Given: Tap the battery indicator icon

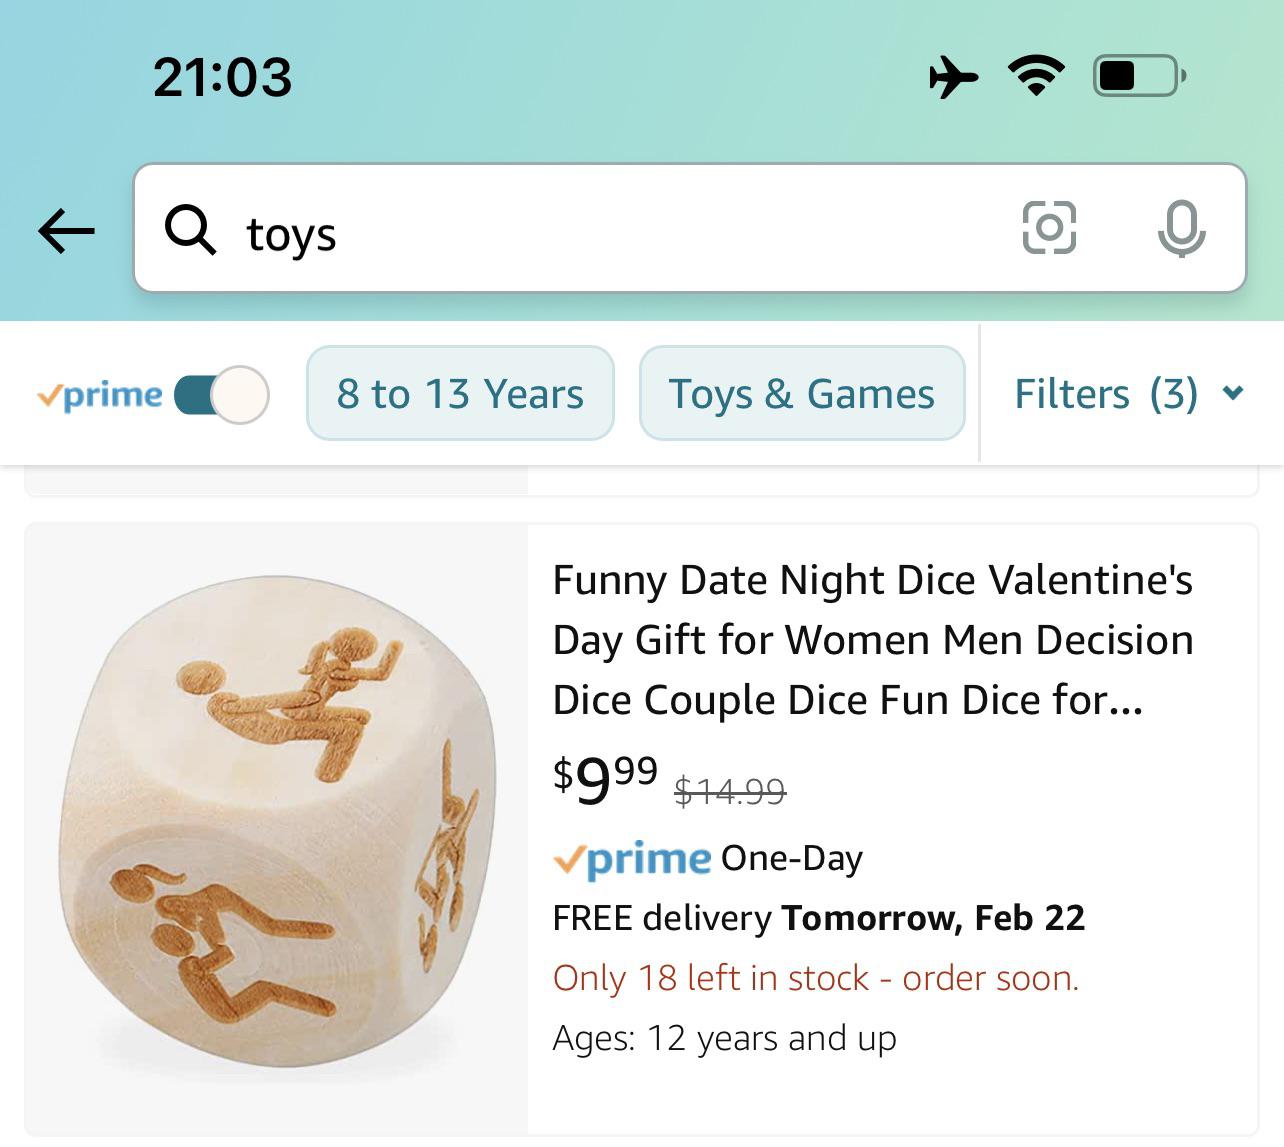Looking at the screenshot, I should coord(1139,76).
